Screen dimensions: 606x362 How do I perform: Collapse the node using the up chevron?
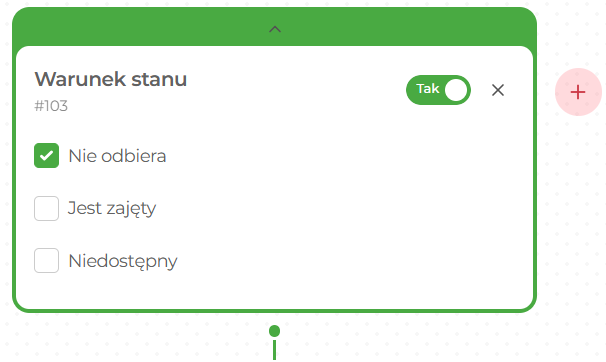275,29
